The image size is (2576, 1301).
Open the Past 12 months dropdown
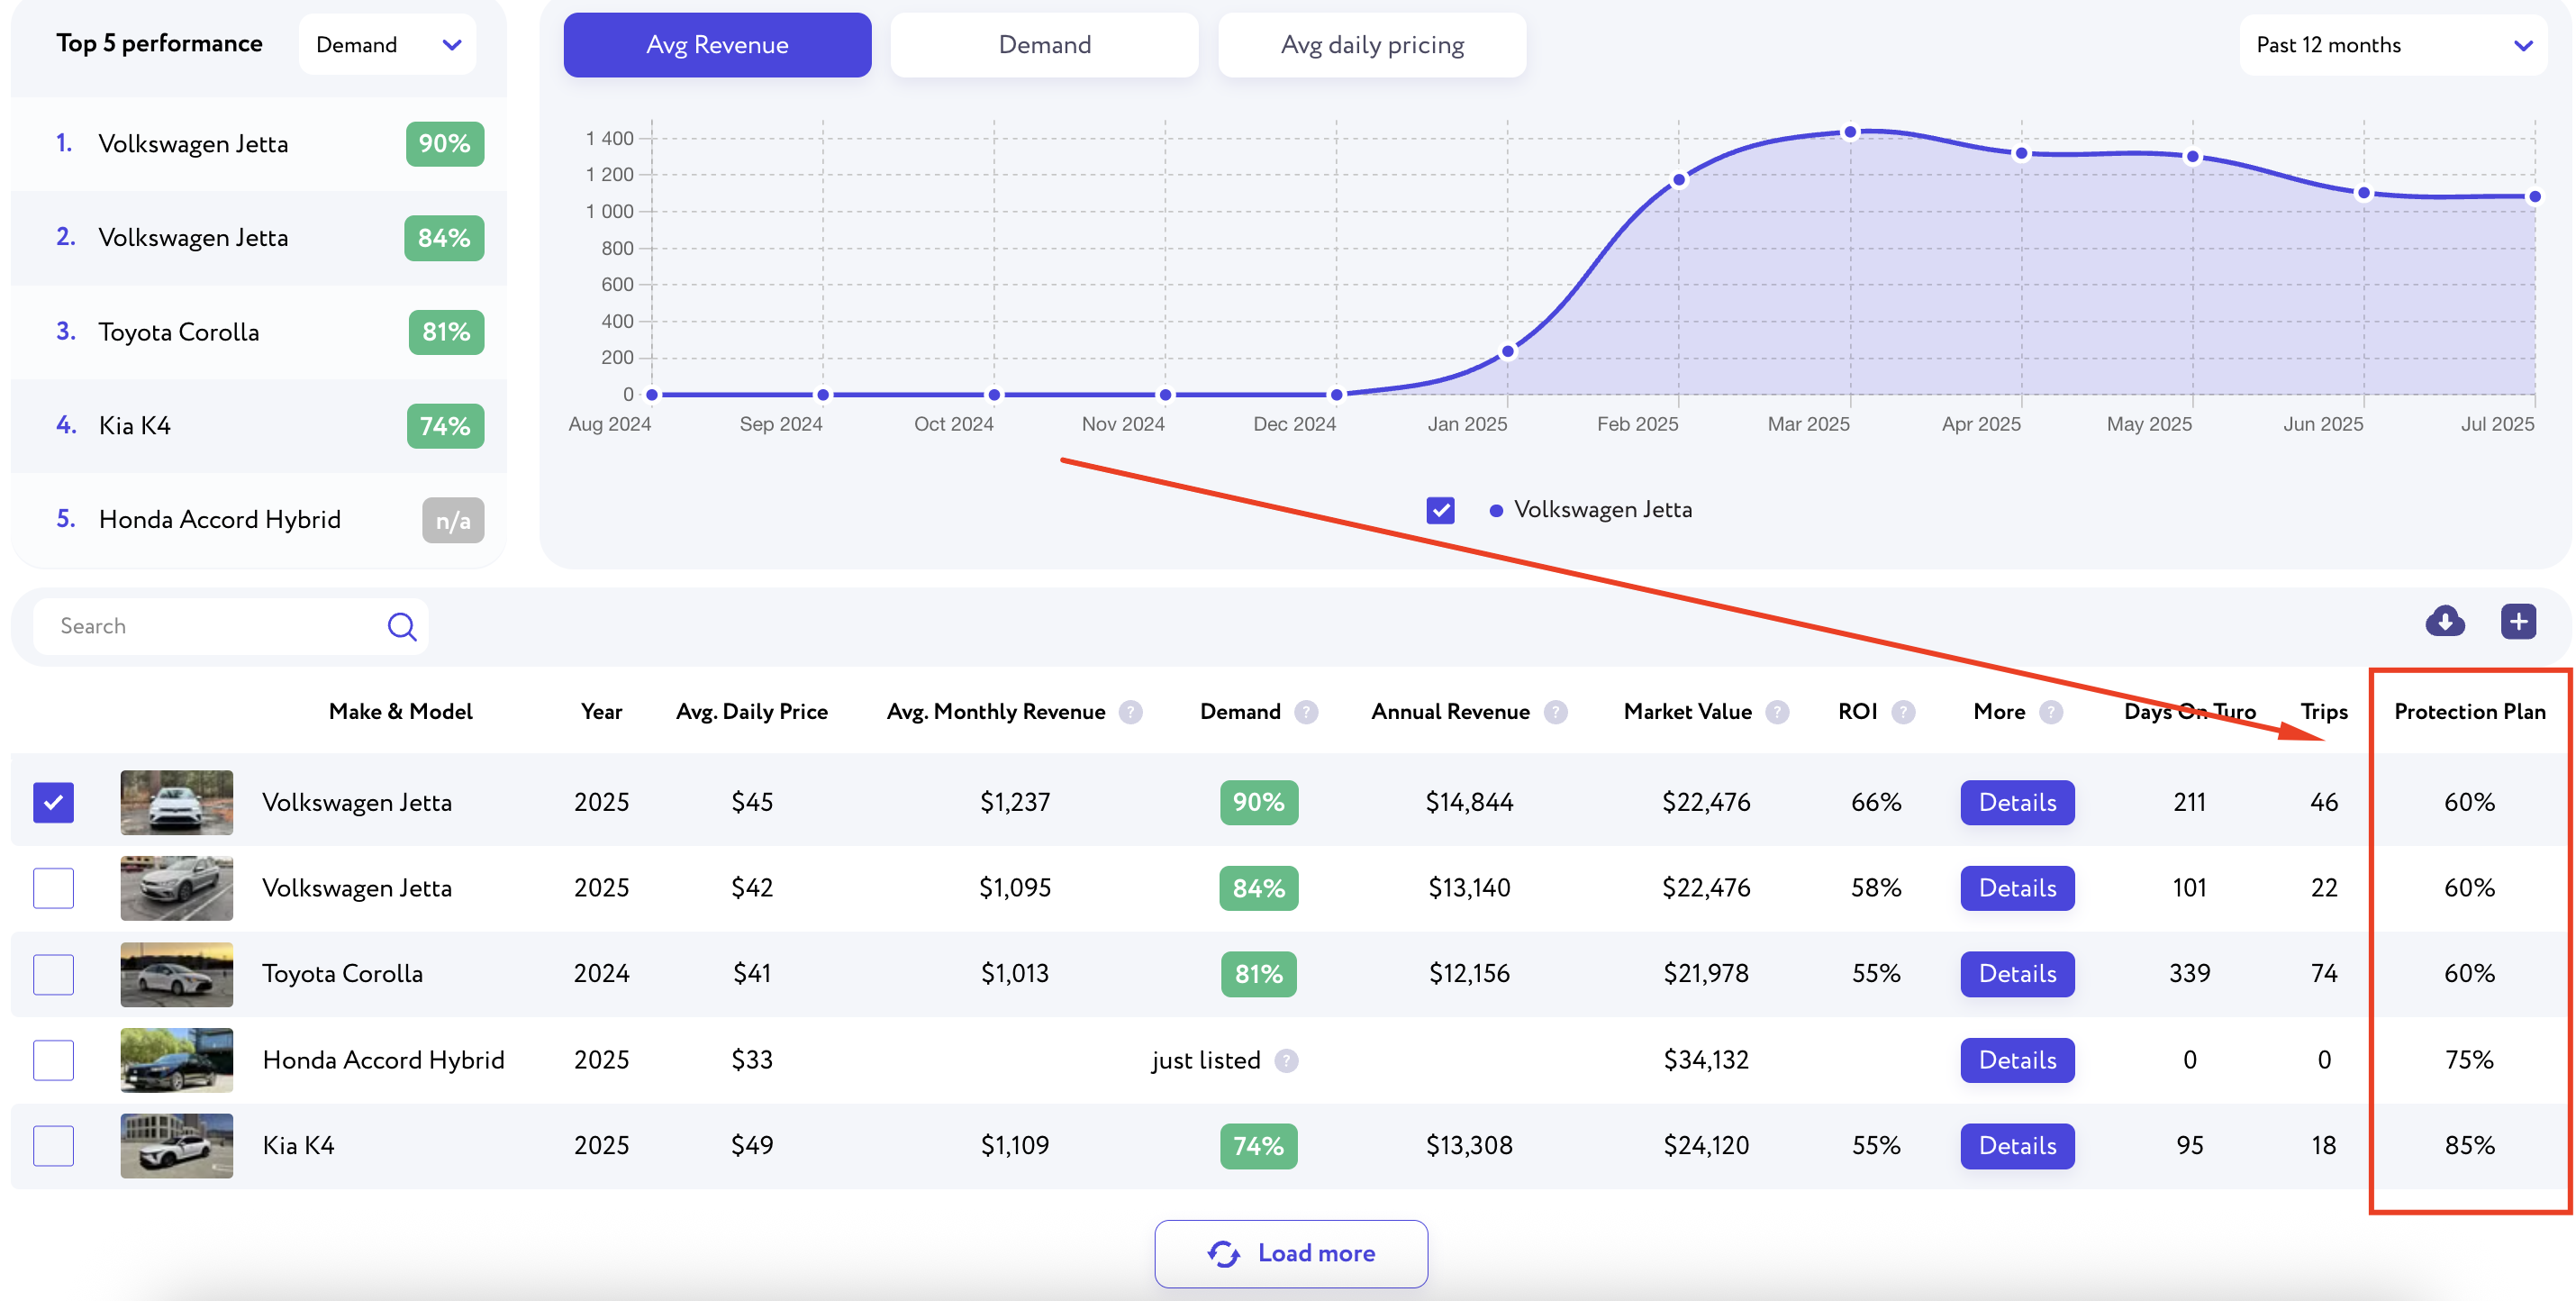(x=2392, y=45)
